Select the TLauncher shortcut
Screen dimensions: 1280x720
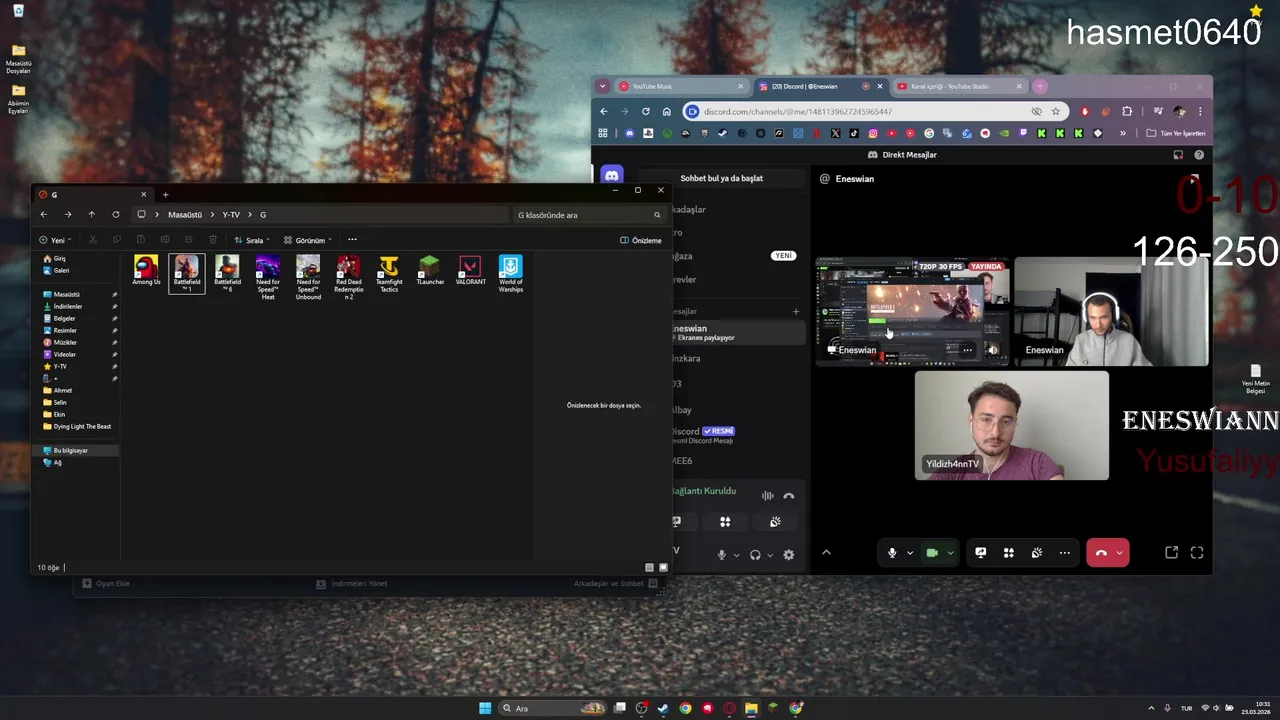430,272
